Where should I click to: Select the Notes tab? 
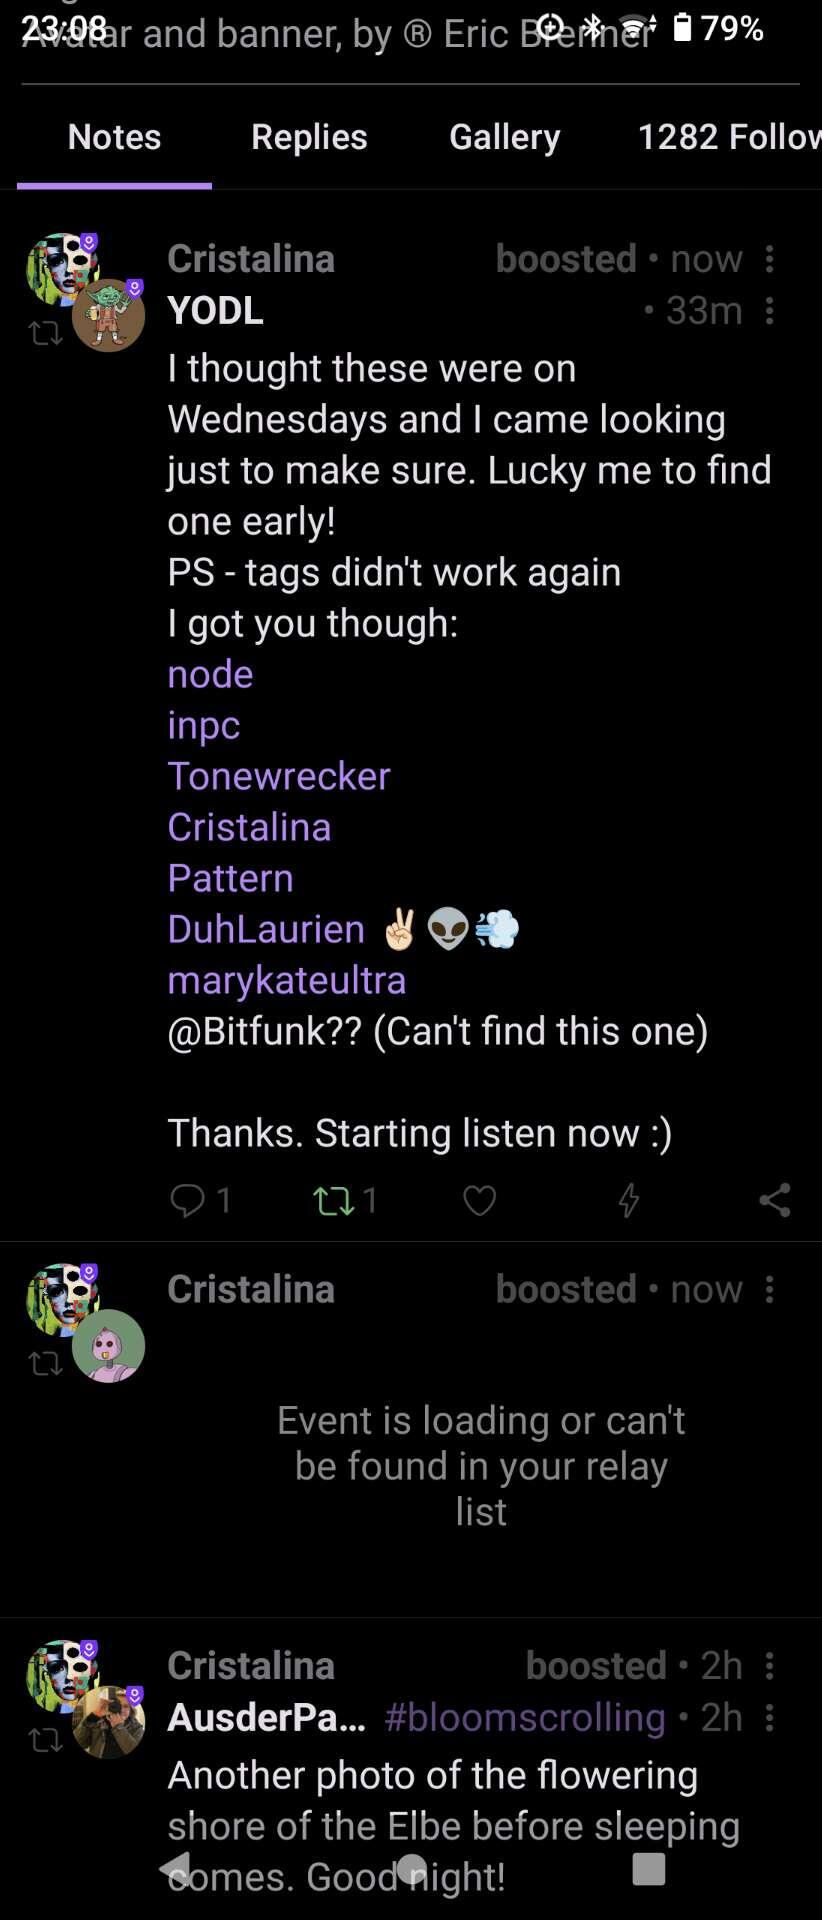[114, 137]
